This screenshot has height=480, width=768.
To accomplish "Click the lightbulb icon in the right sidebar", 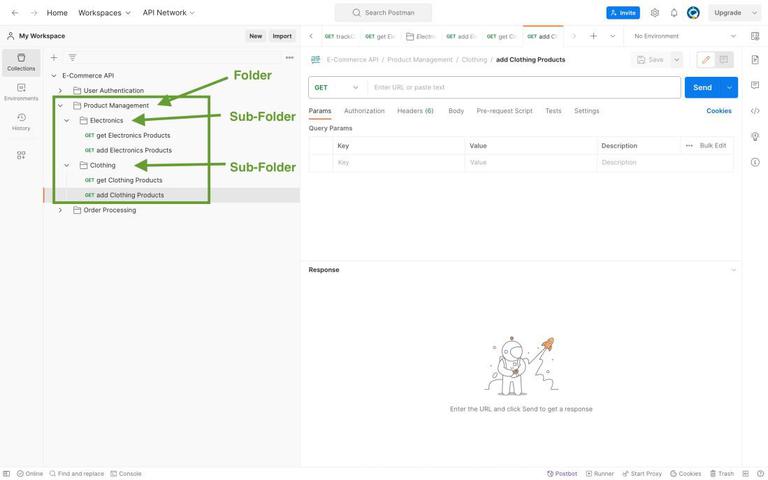I will pos(755,136).
